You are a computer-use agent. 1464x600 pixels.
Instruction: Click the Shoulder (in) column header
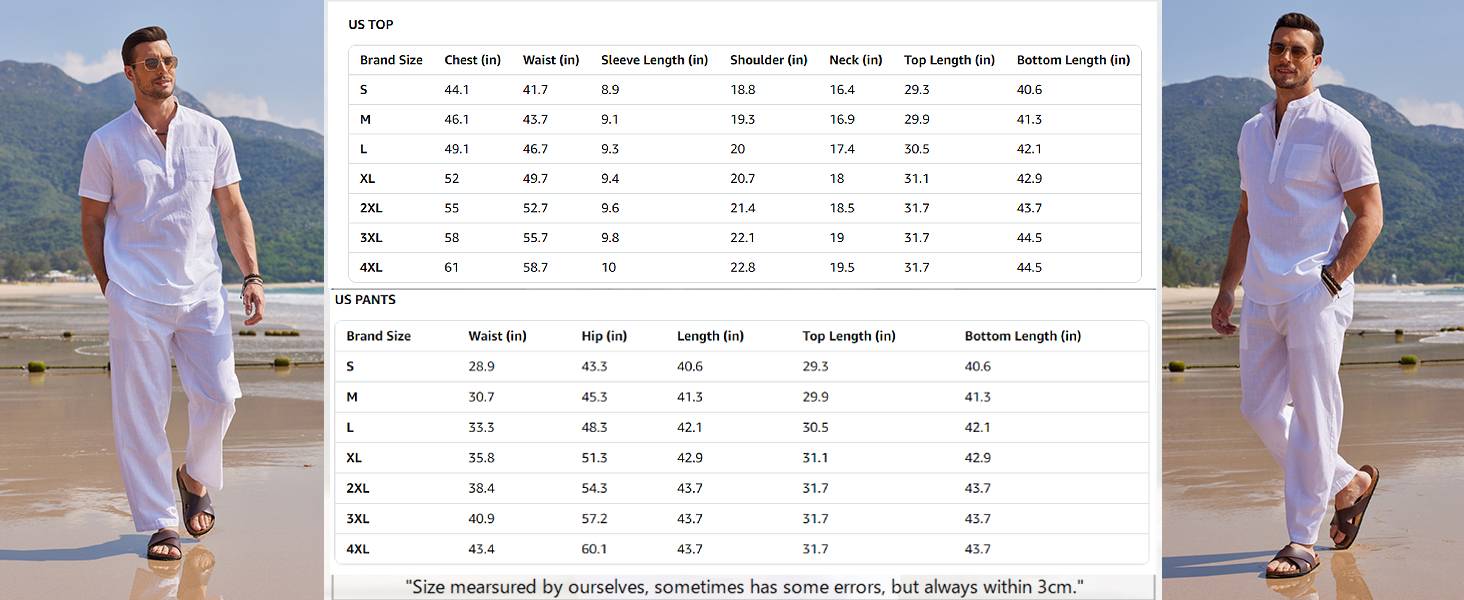coord(769,60)
